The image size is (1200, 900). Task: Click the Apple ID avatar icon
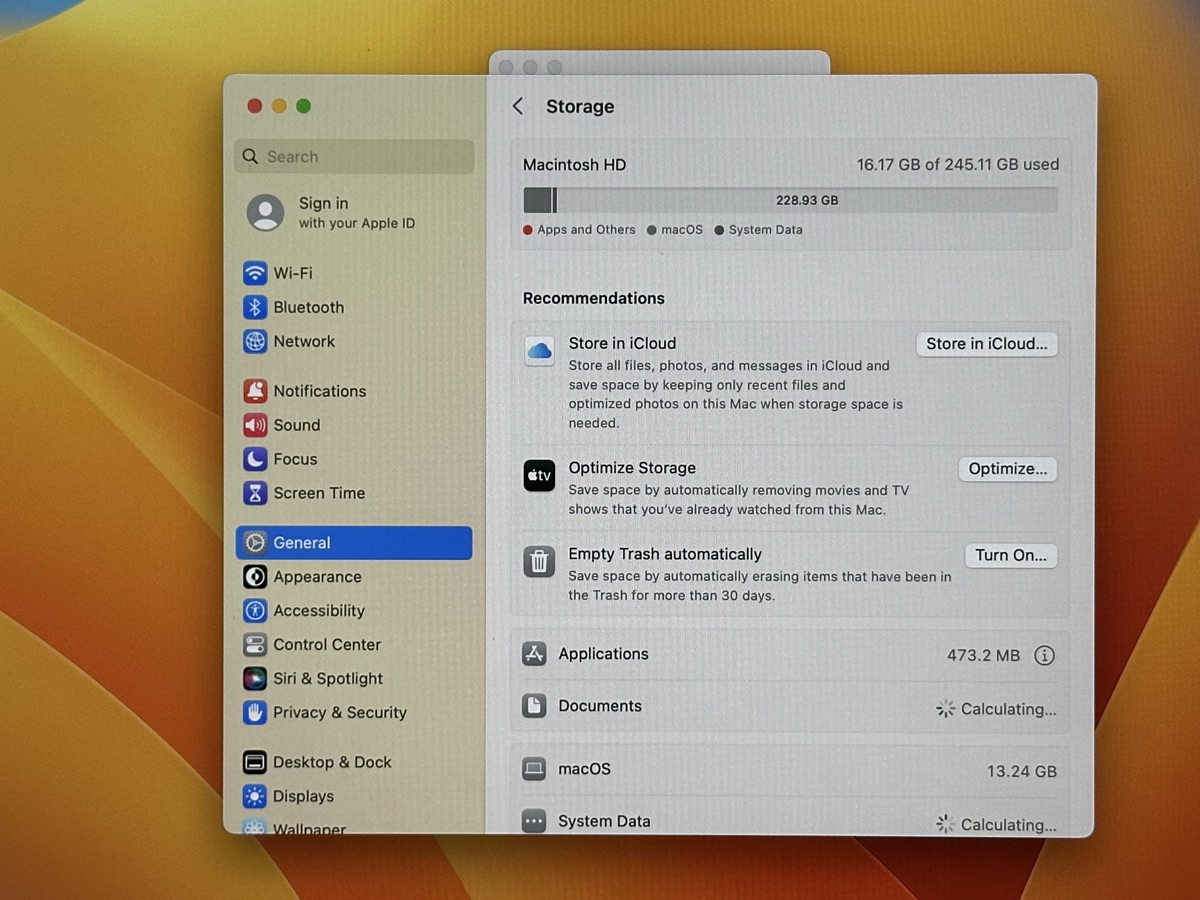point(265,213)
